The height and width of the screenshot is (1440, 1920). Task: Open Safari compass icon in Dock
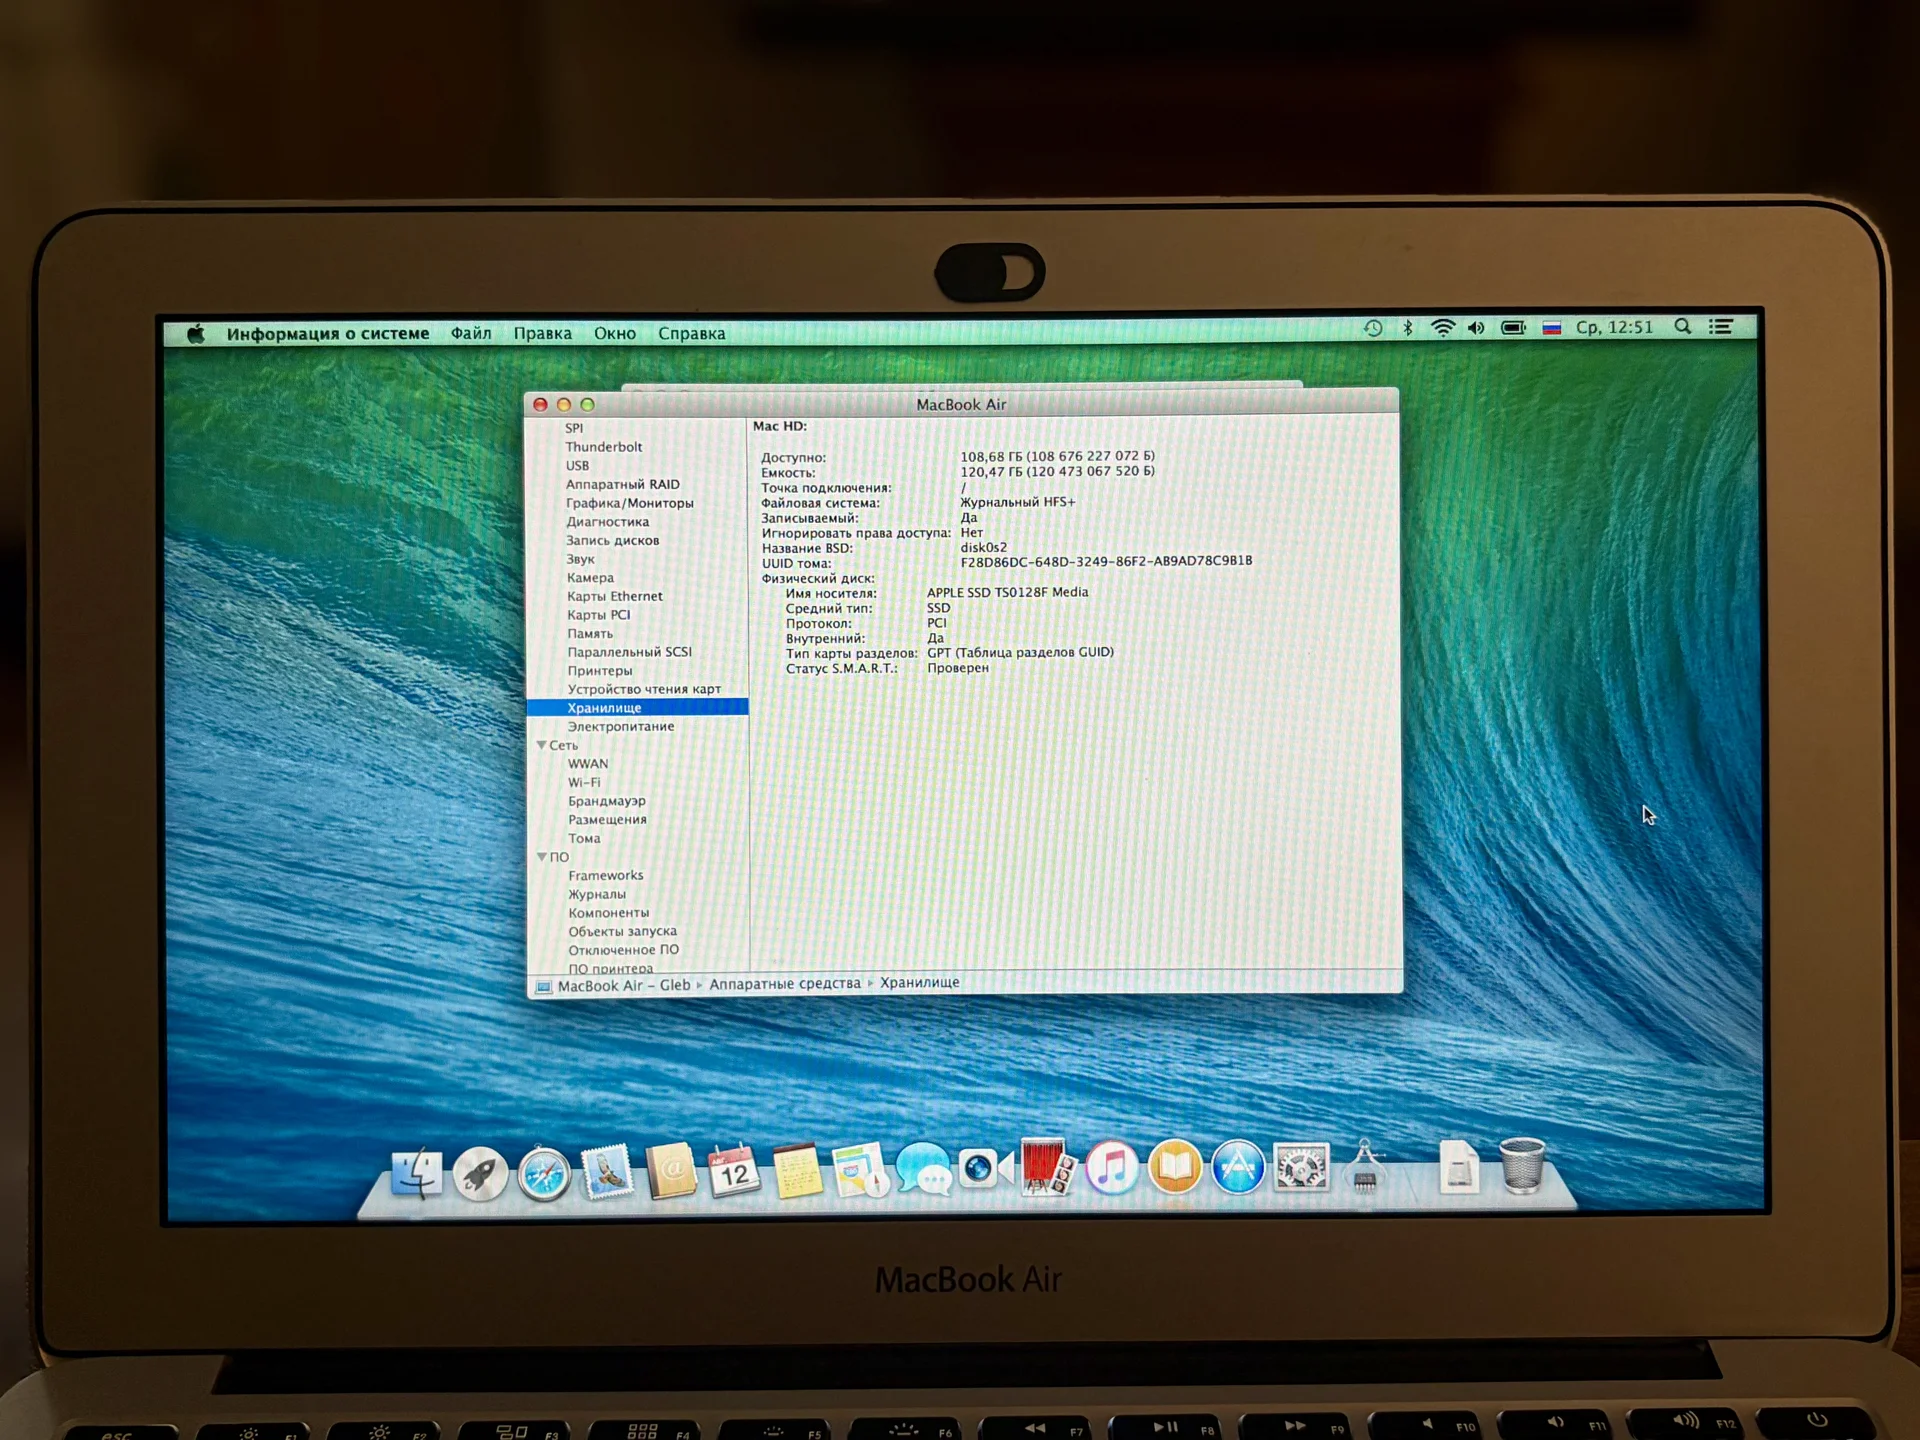[544, 1173]
